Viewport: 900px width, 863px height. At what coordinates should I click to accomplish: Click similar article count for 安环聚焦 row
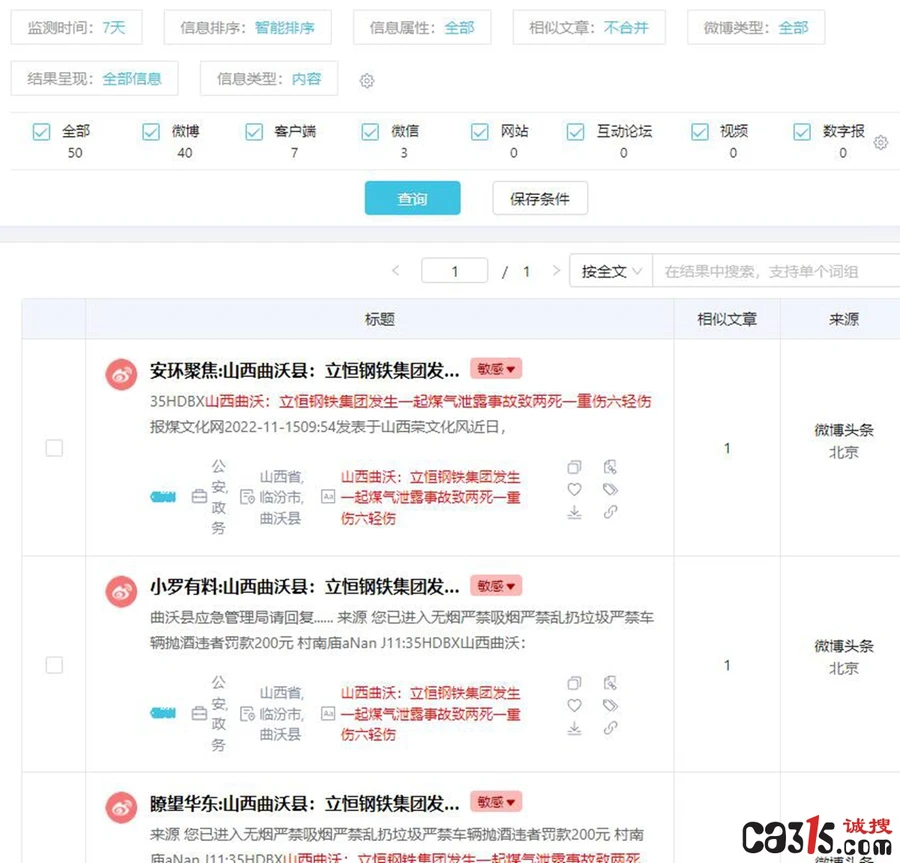coord(727,448)
